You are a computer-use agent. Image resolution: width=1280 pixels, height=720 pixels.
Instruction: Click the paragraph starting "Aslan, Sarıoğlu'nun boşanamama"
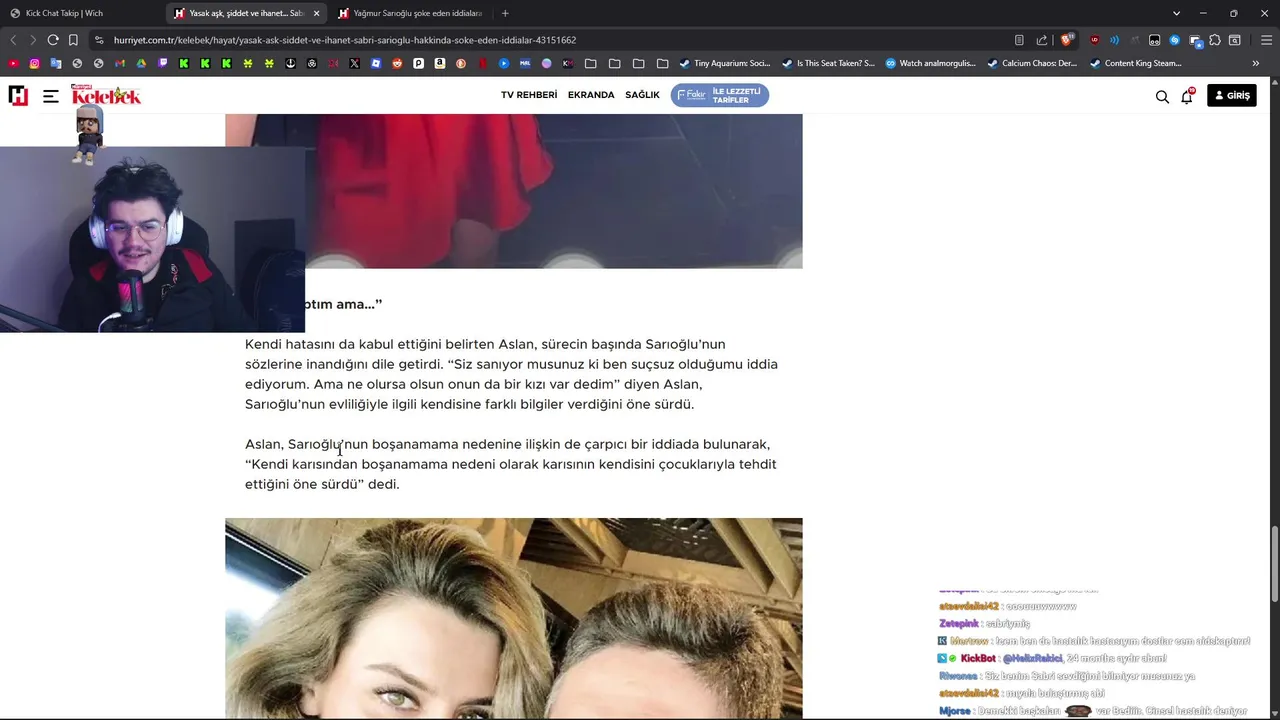[510, 464]
